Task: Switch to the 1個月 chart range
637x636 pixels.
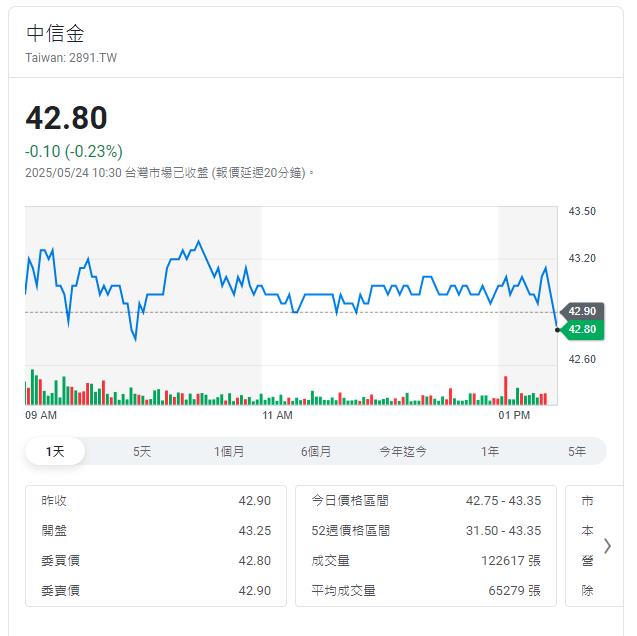Action: 229,451
